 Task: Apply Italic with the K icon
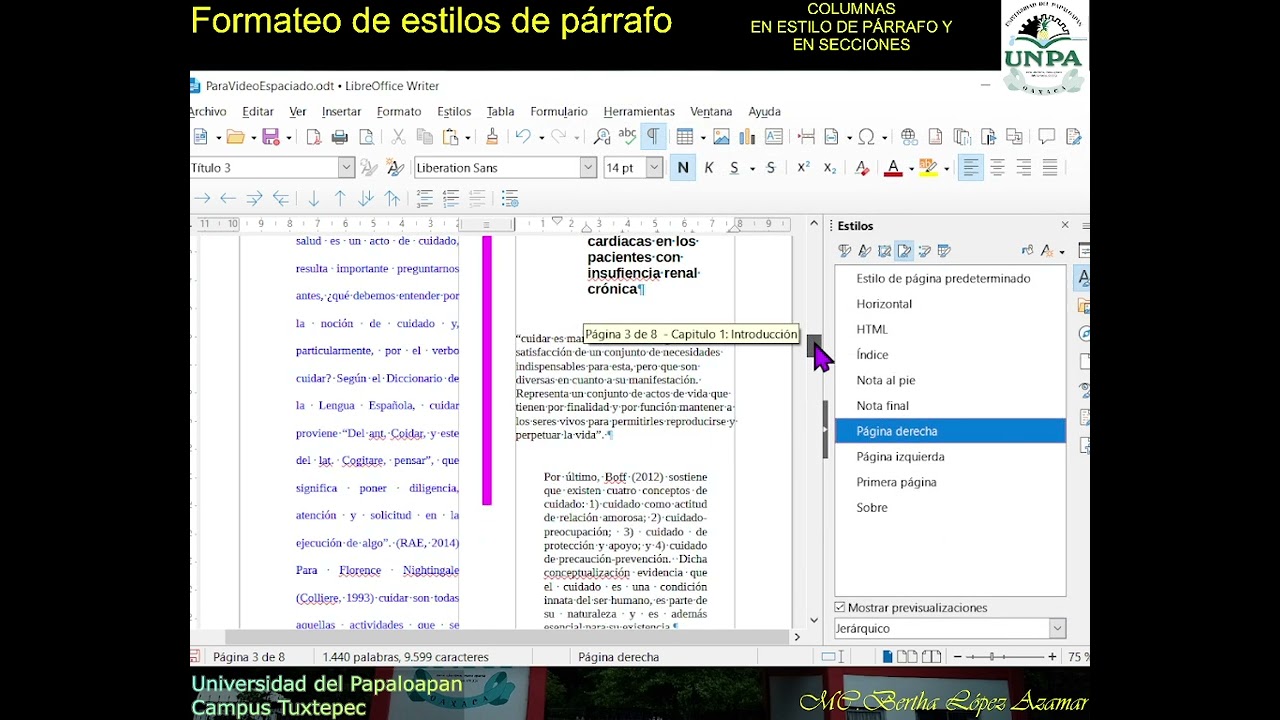[709, 168]
